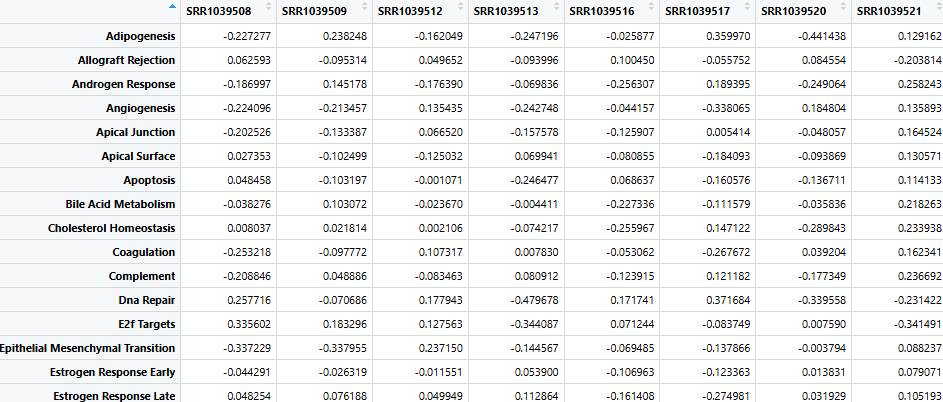
Task: Click Estrogen Response Late value -0.274981
Action: click(x=726, y=395)
